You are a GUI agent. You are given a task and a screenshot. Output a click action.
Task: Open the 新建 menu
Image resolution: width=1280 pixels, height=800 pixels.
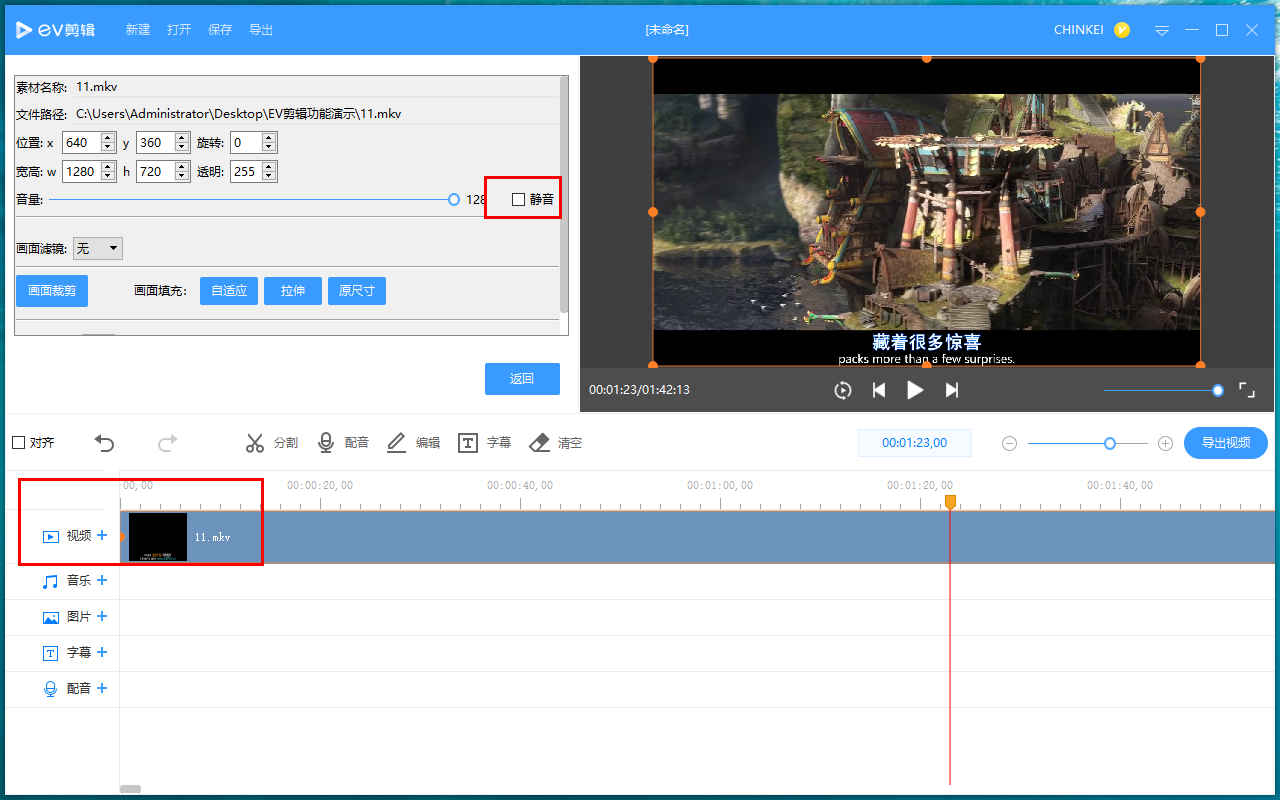coord(138,30)
